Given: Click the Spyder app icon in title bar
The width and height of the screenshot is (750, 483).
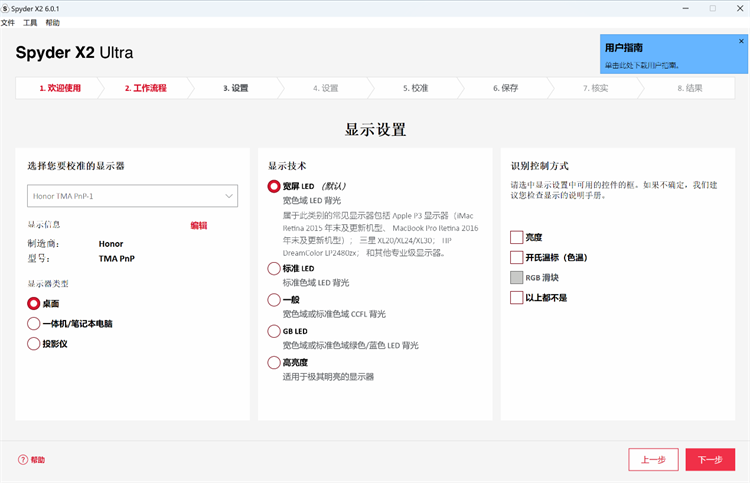Looking at the screenshot, I should point(5,9).
